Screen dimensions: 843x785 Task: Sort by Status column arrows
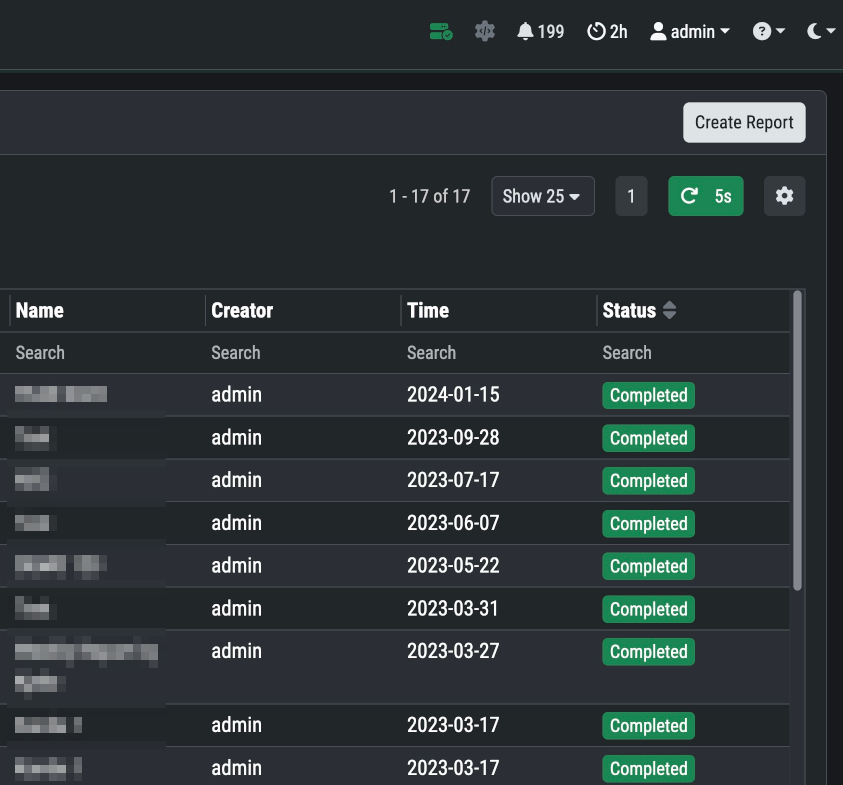[x=670, y=311]
